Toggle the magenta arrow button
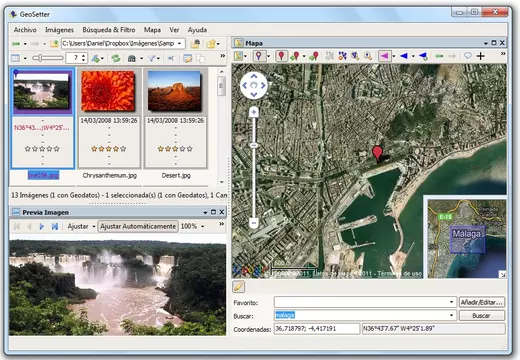Viewport: 520px width, 360px height. pos(384,56)
